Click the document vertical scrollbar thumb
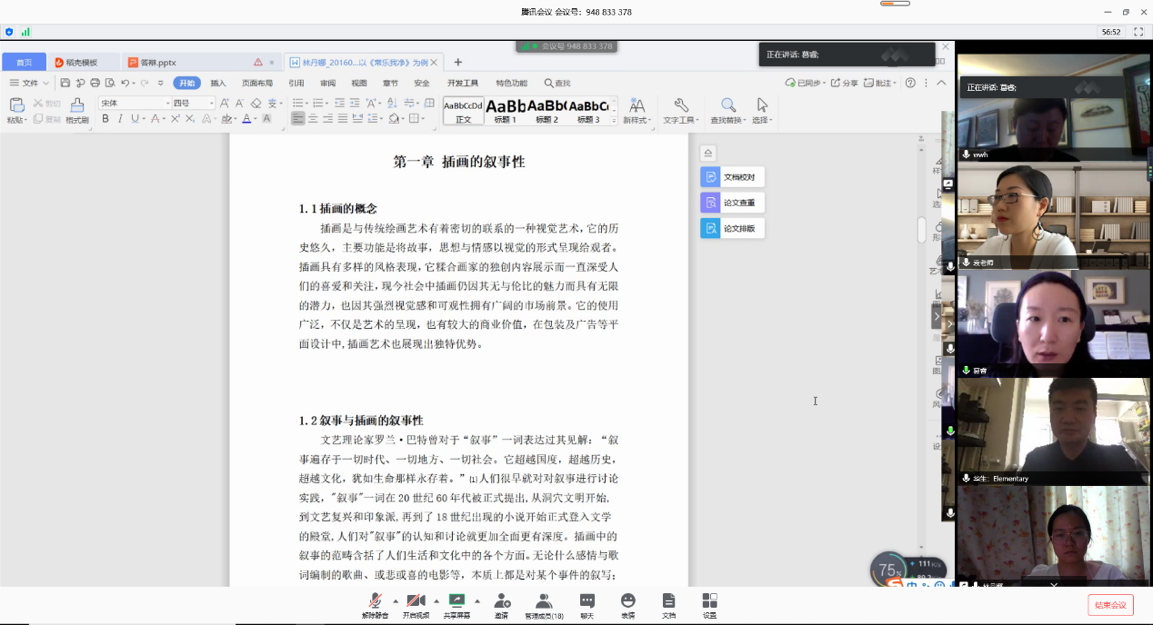Screen dimensions: 1153x625 pyautogui.click(x=921, y=229)
